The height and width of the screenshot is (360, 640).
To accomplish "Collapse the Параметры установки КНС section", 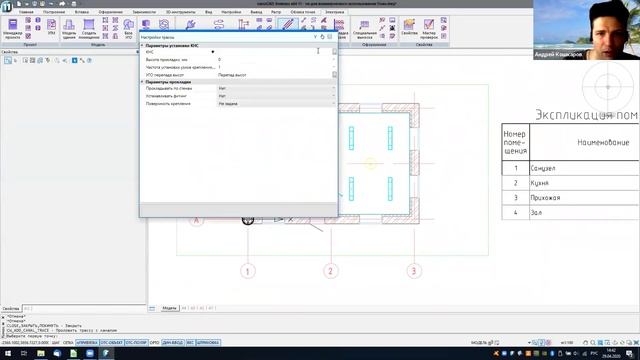I will 142,46.
